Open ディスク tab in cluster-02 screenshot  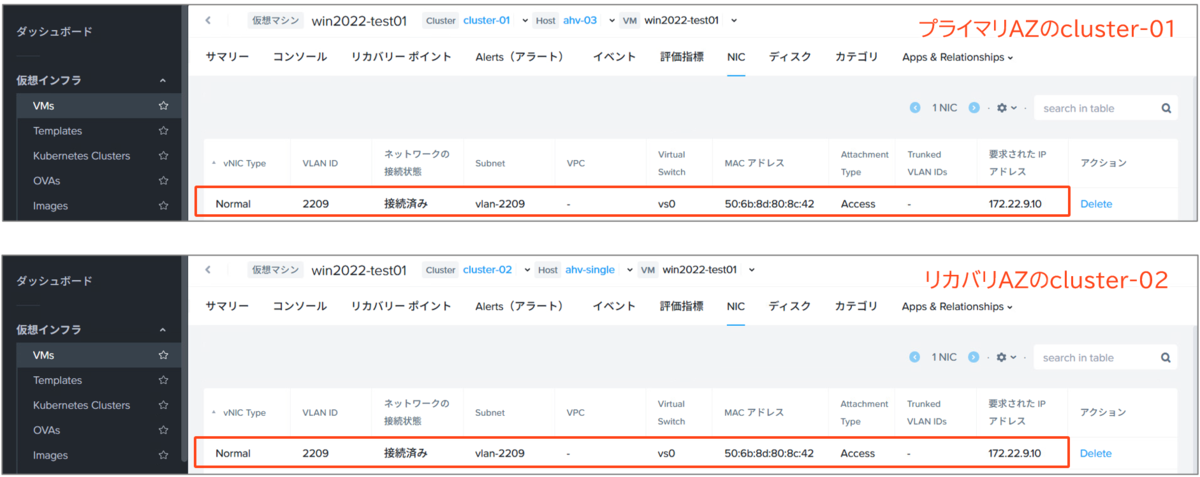(x=790, y=306)
